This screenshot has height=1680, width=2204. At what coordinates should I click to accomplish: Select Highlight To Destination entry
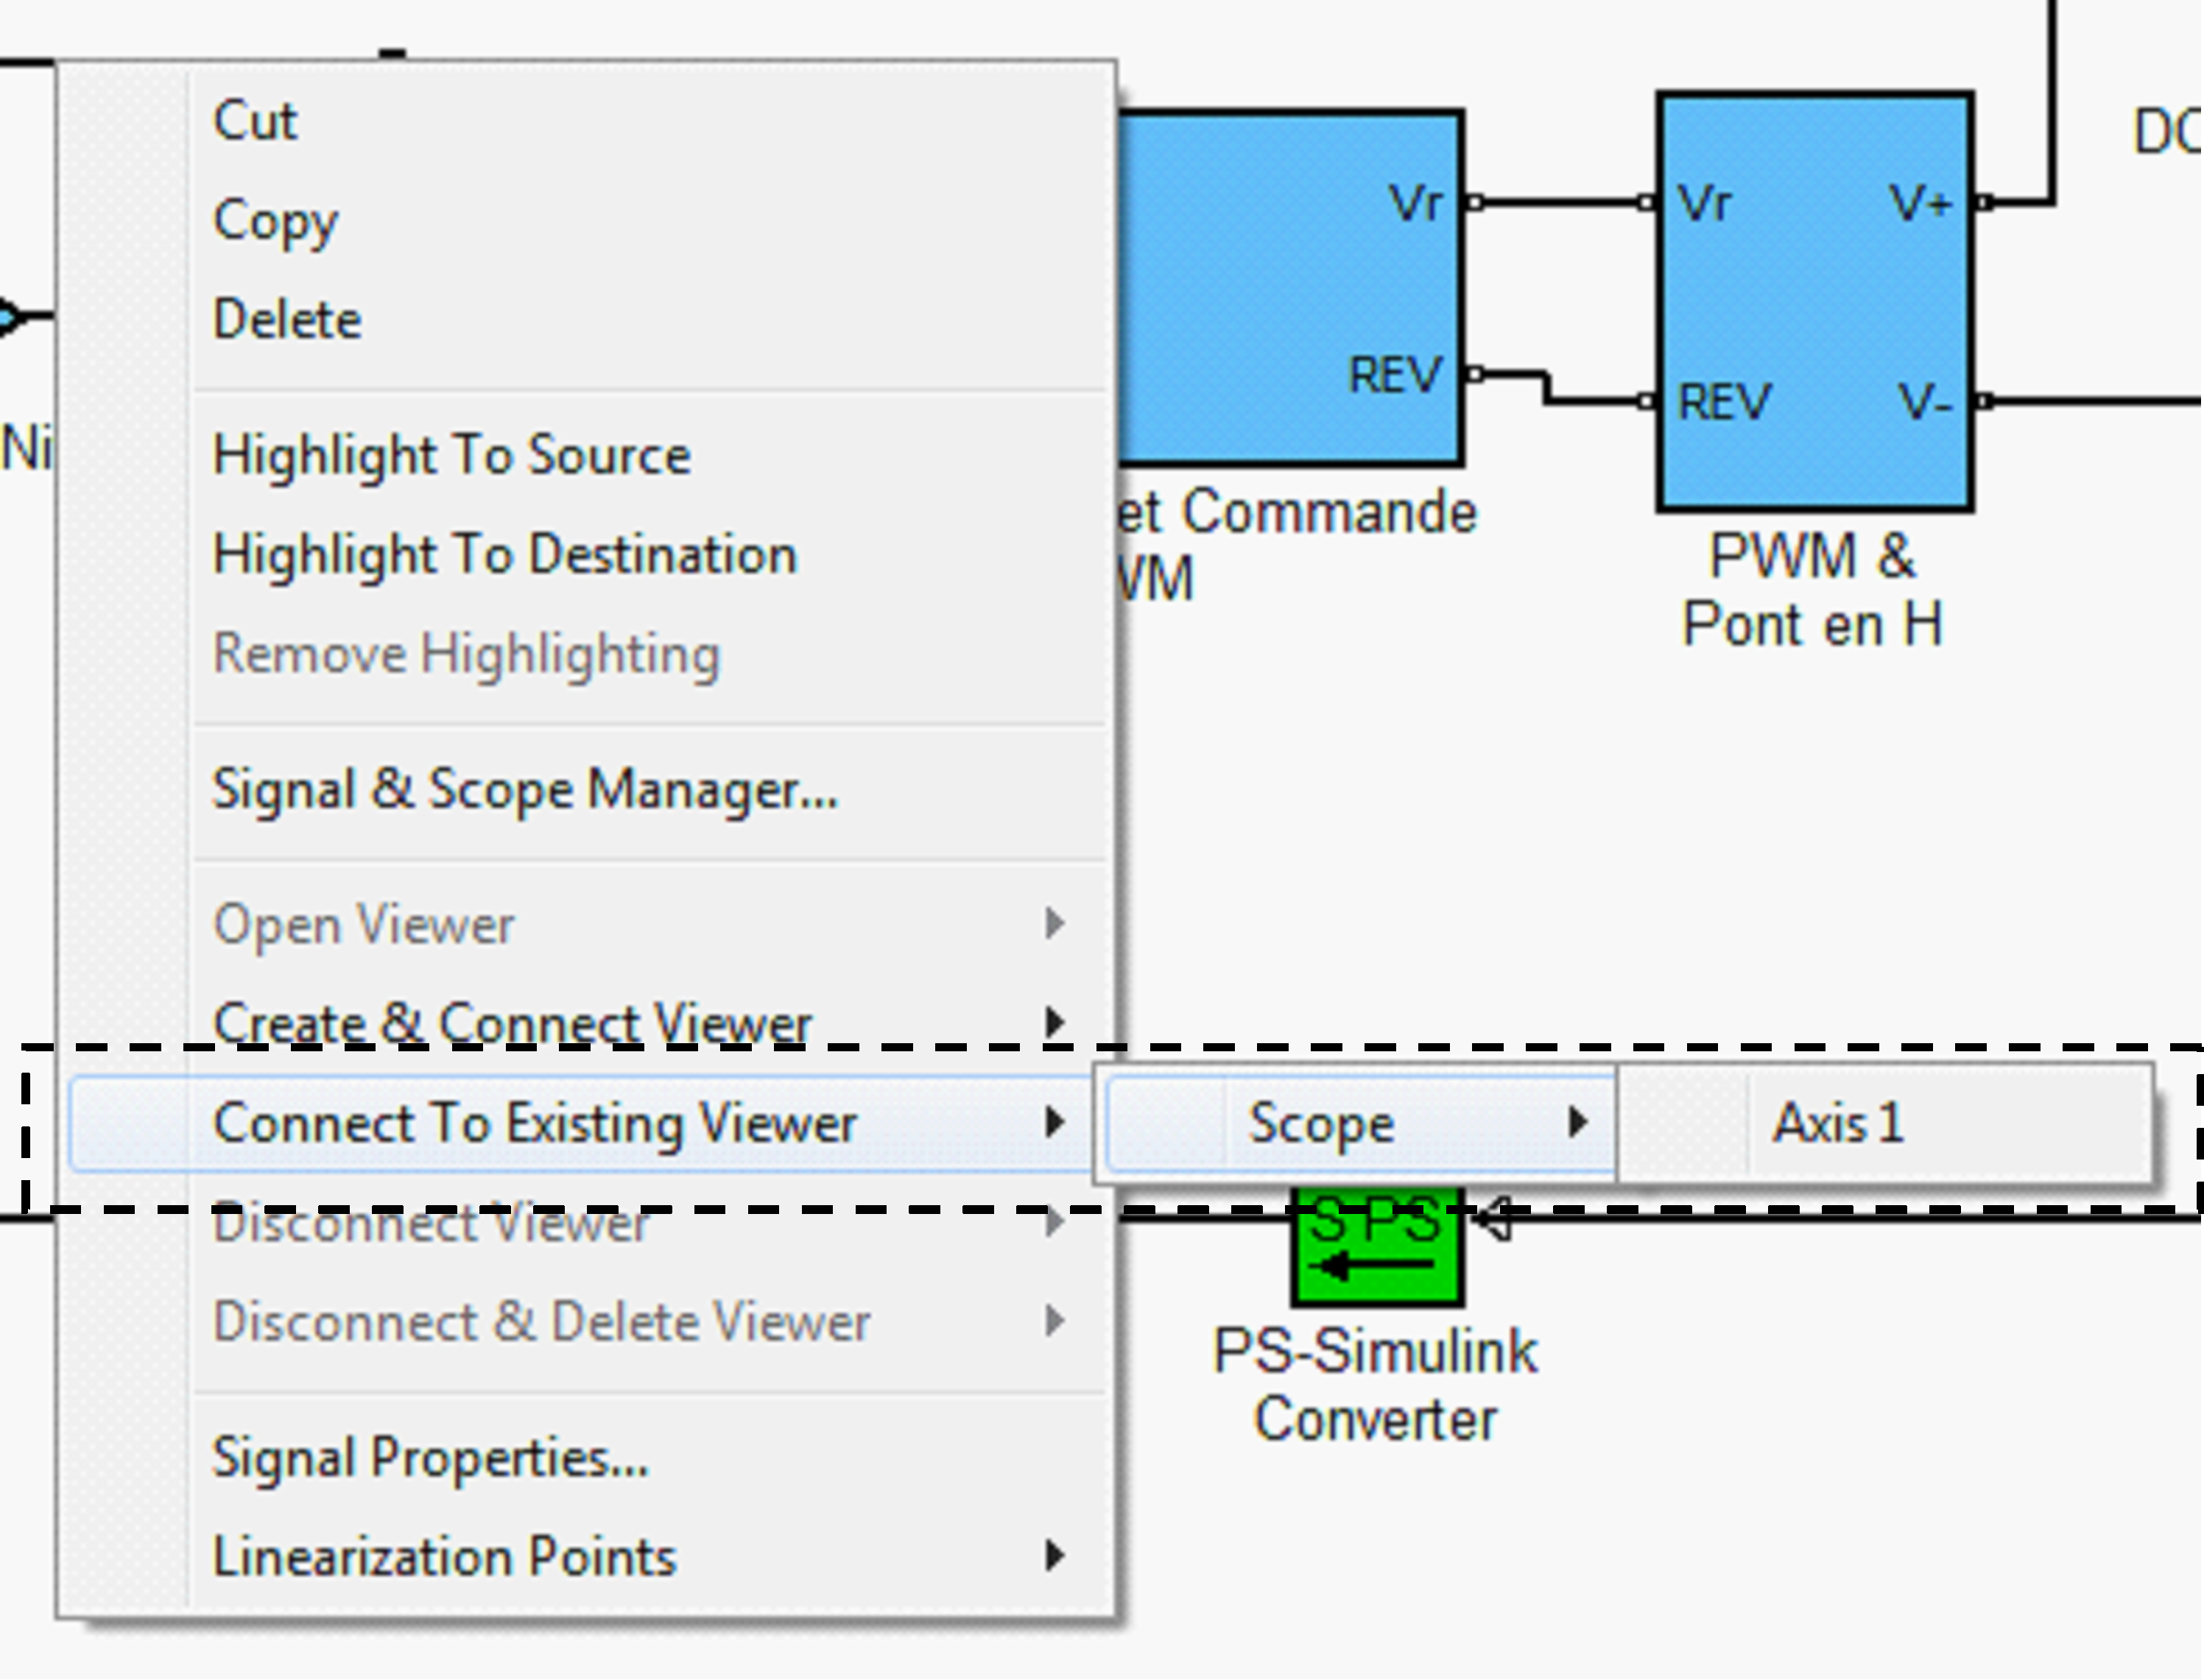pos(505,555)
